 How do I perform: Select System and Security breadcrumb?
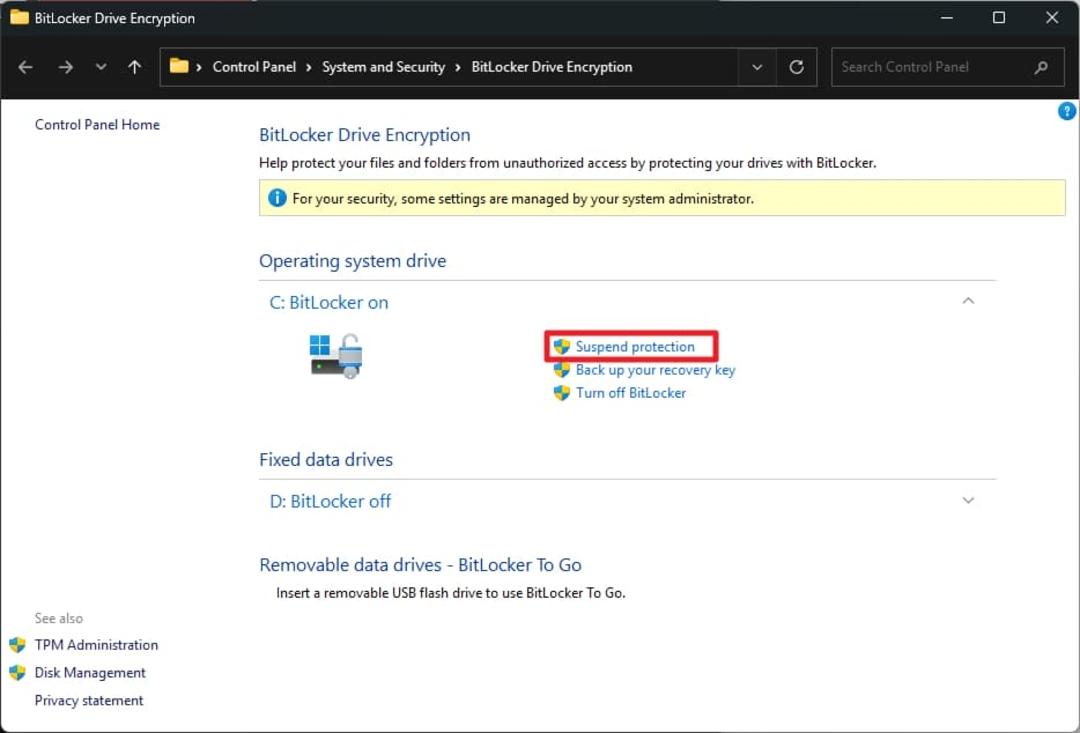click(x=384, y=67)
